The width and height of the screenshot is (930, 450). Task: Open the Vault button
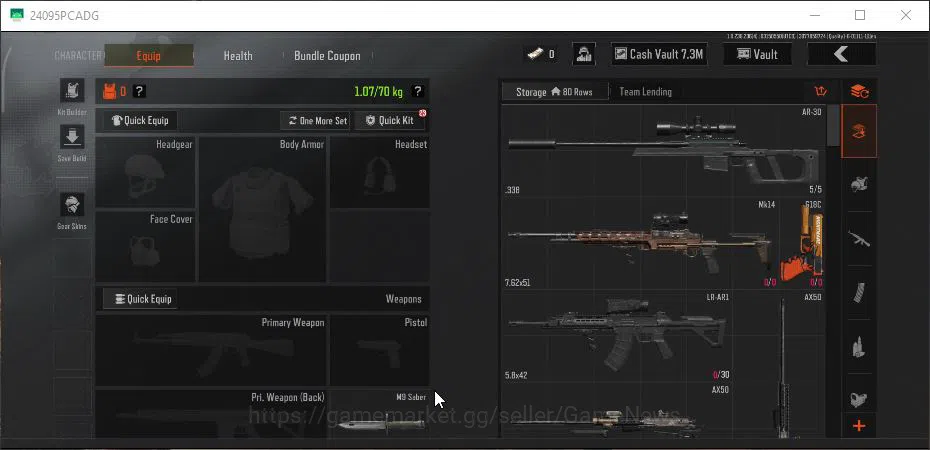[757, 54]
